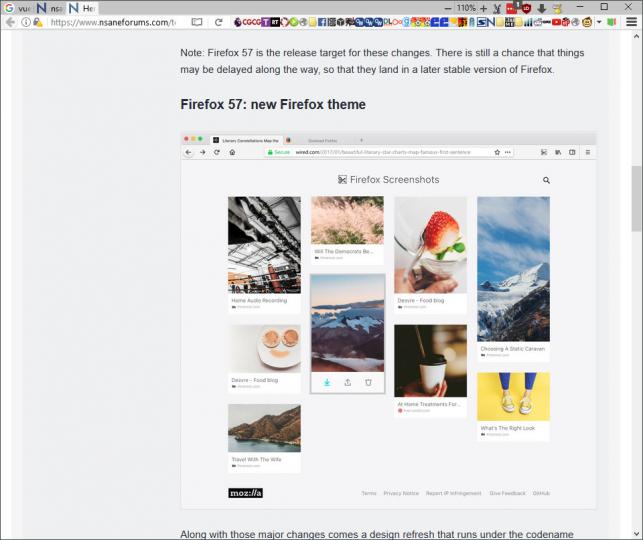Click the coastal hills thumbnail
Image resolution: width=643 pixels, height=540 pixels.
(264, 428)
